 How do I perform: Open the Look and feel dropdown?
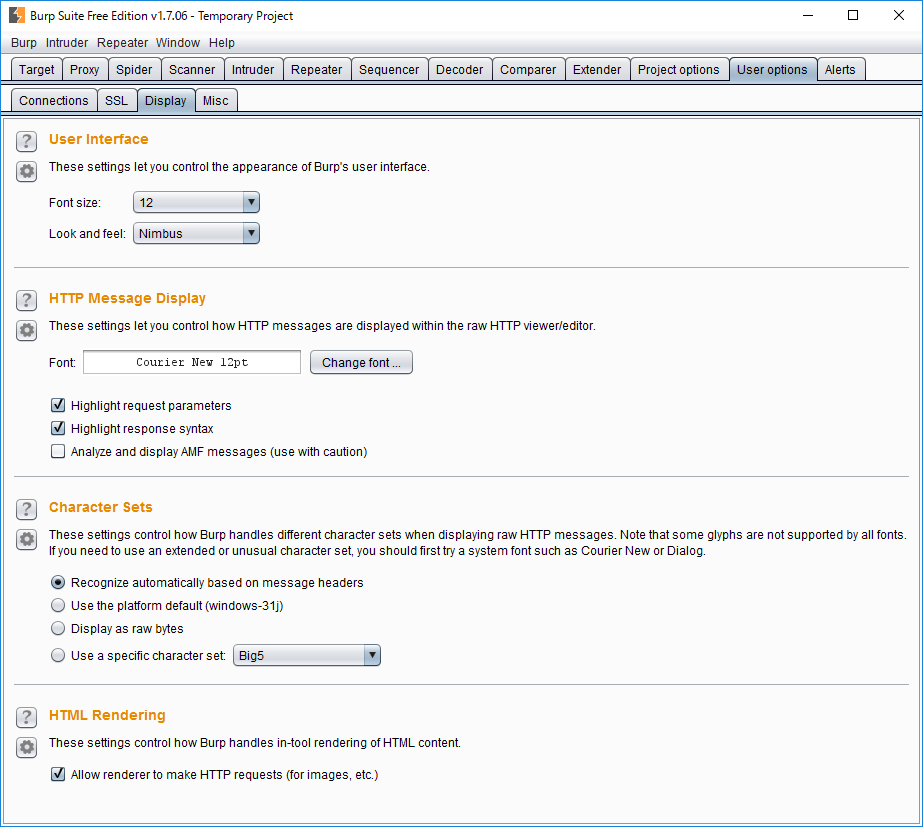pos(196,234)
